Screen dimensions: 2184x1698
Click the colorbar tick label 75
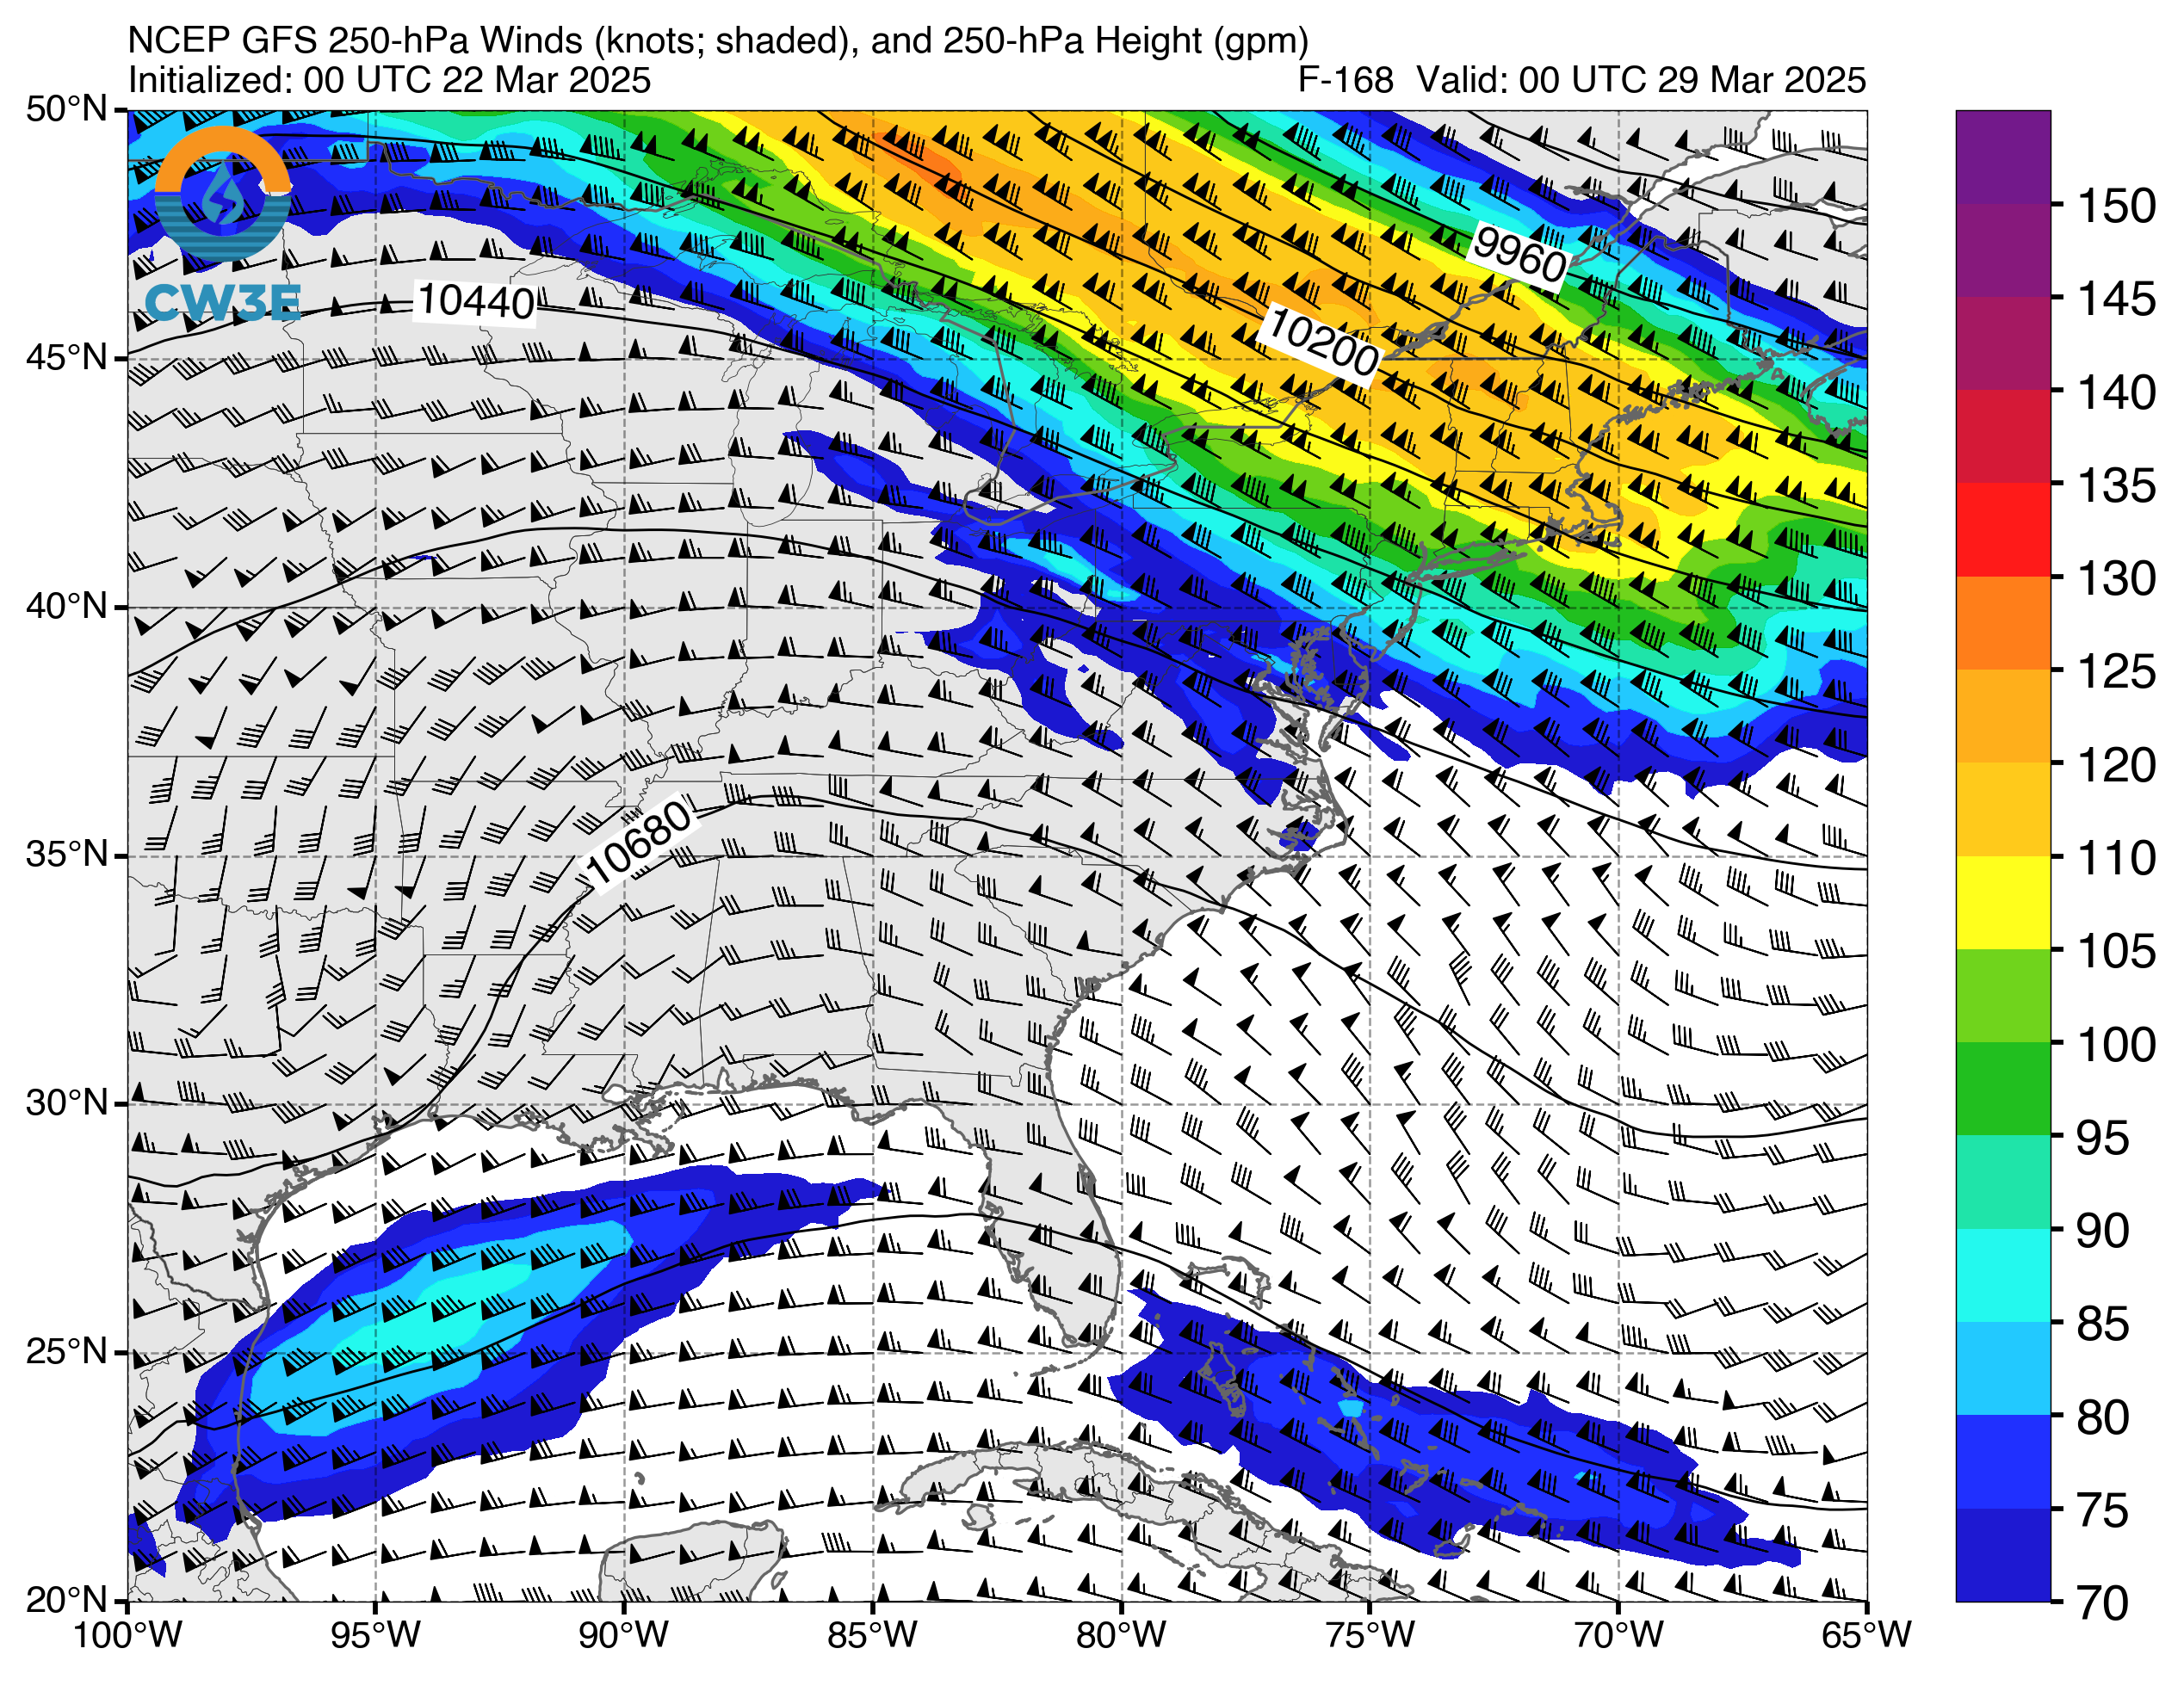2103,1509
